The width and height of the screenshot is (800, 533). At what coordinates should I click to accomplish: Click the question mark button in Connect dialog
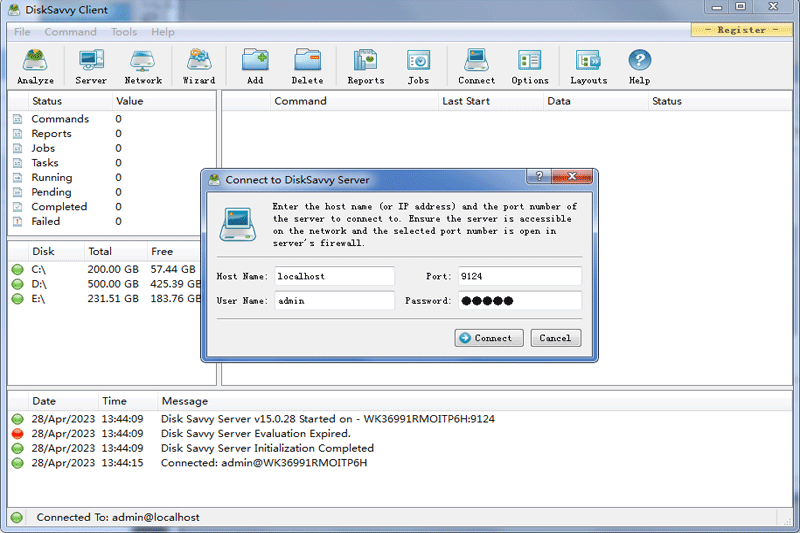539,176
